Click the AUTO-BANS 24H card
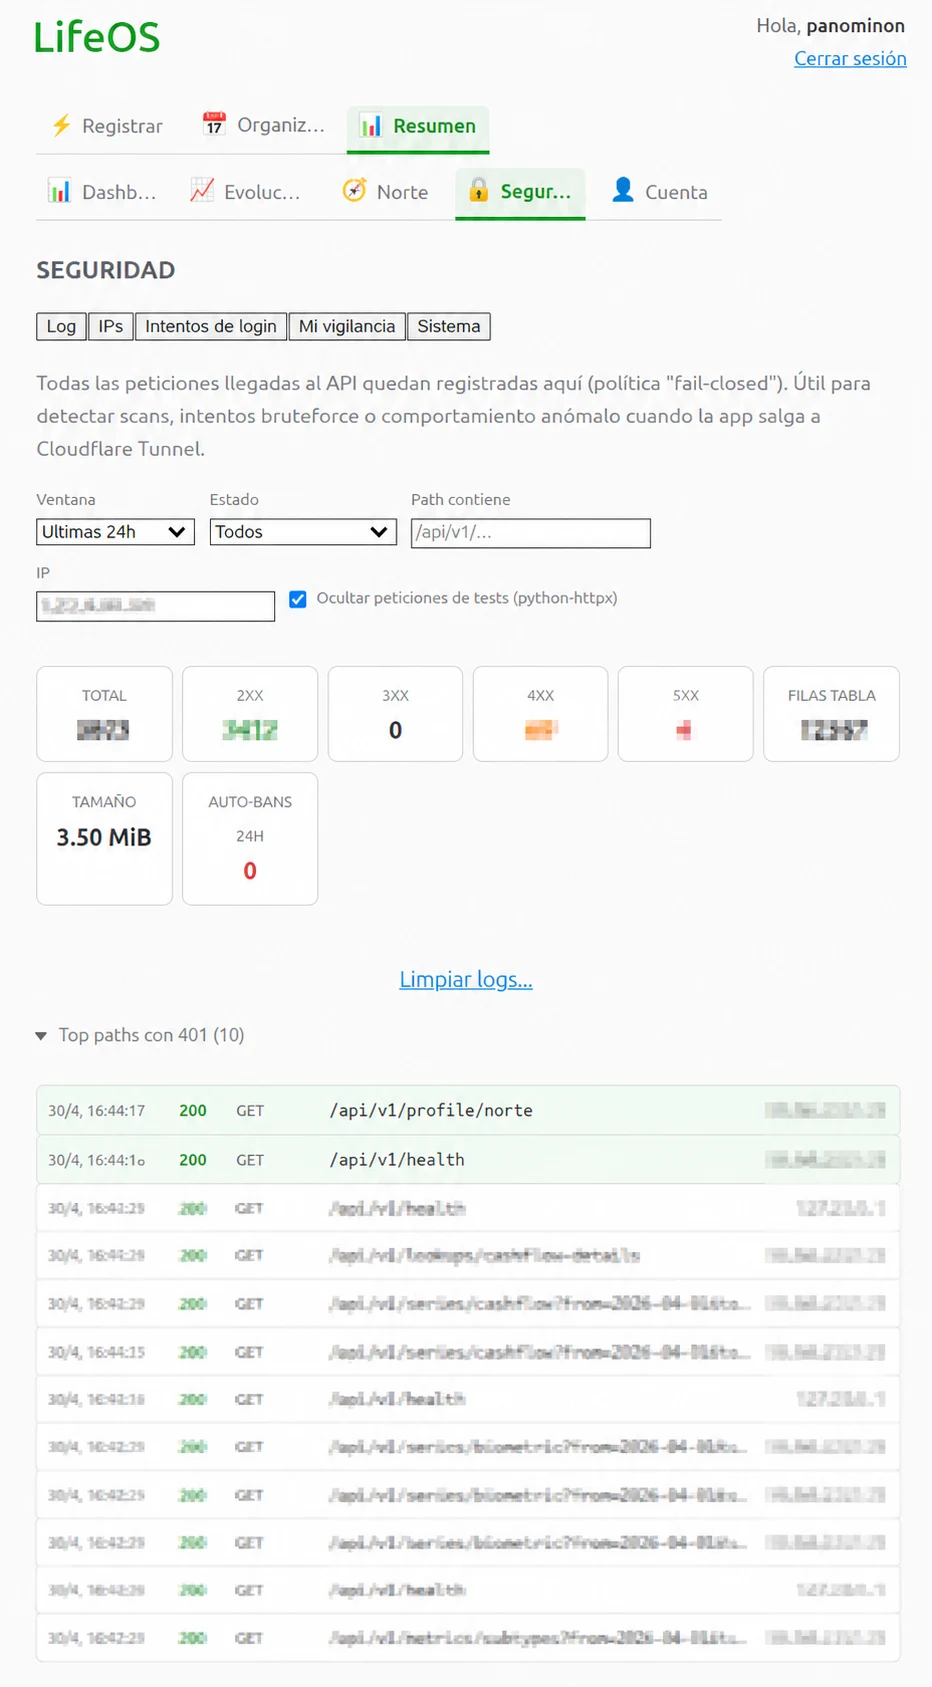932x1687 pixels. [x=250, y=838]
